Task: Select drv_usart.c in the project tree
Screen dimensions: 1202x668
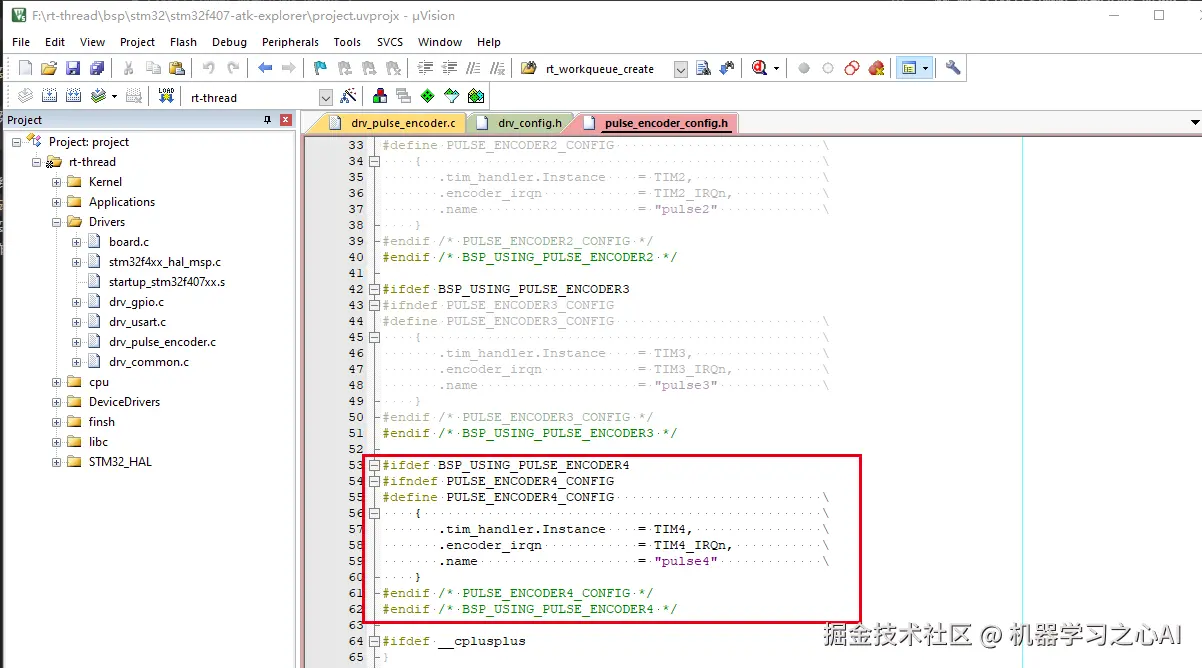Action: coord(138,322)
